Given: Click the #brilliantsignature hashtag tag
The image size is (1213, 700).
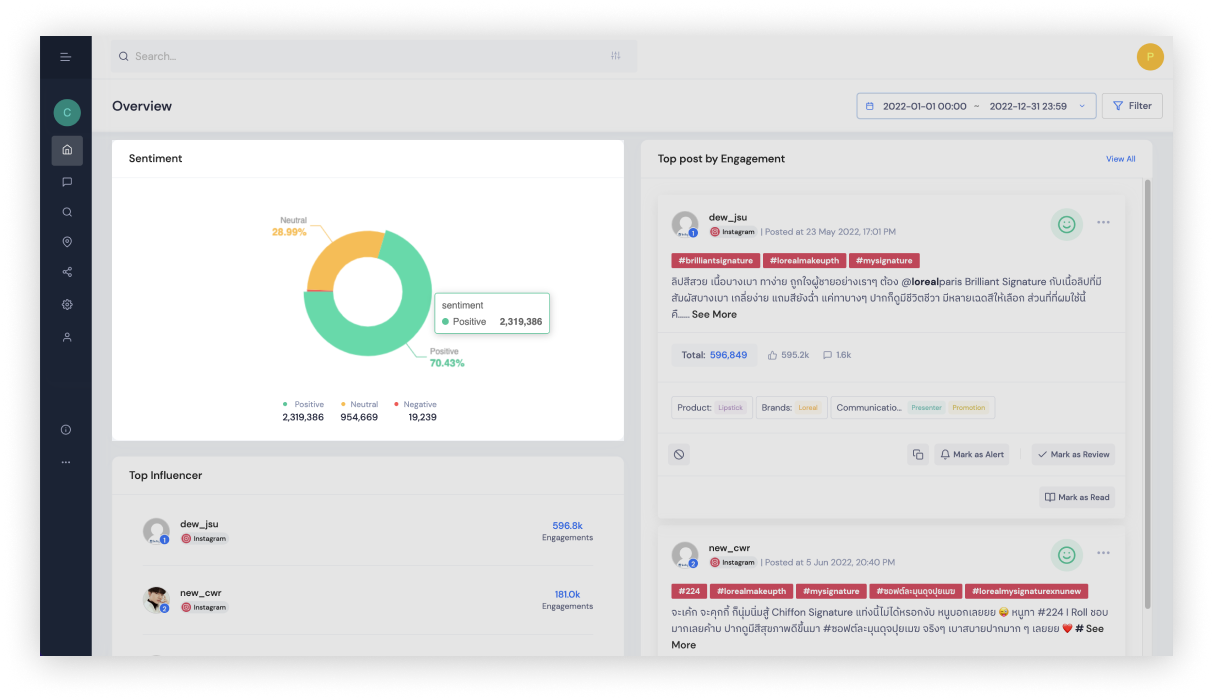Looking at the screenshot, I should pos(714,260).
